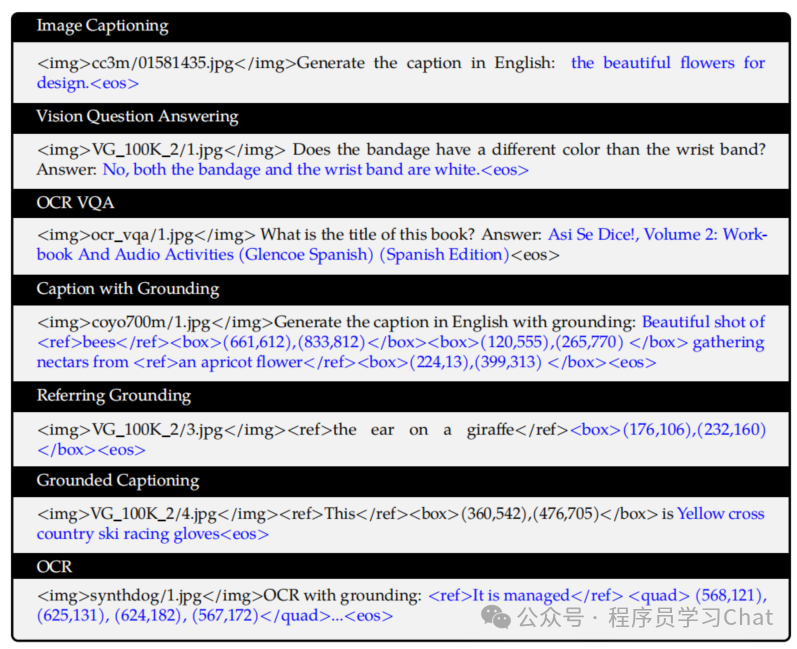Click the blue text 'the beautiful flowers for'
The width and height of the screenshot is (797, 649).
668,63
